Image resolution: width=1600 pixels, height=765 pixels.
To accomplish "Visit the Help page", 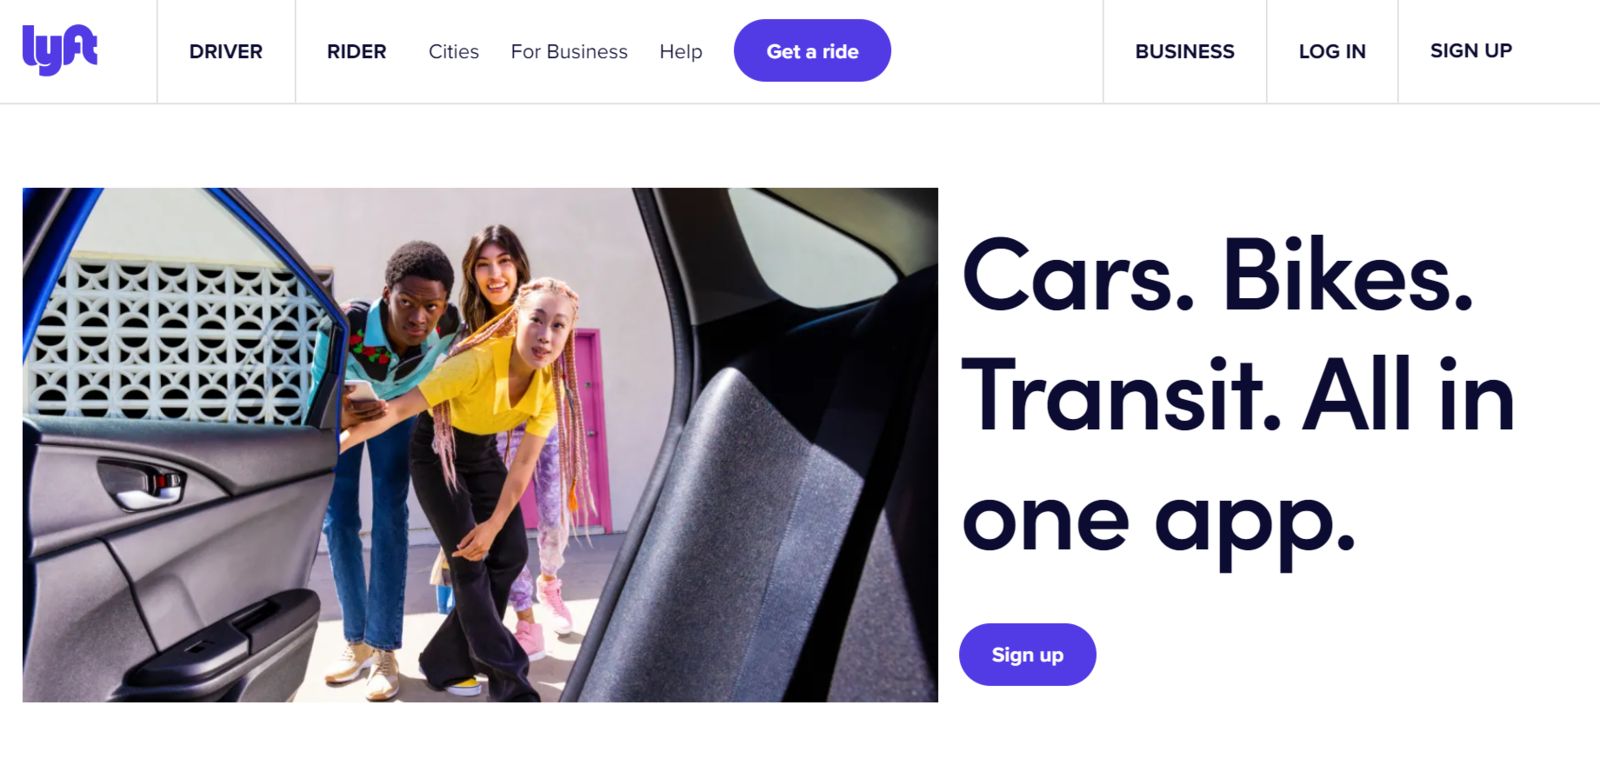I will tap(681, 52).
